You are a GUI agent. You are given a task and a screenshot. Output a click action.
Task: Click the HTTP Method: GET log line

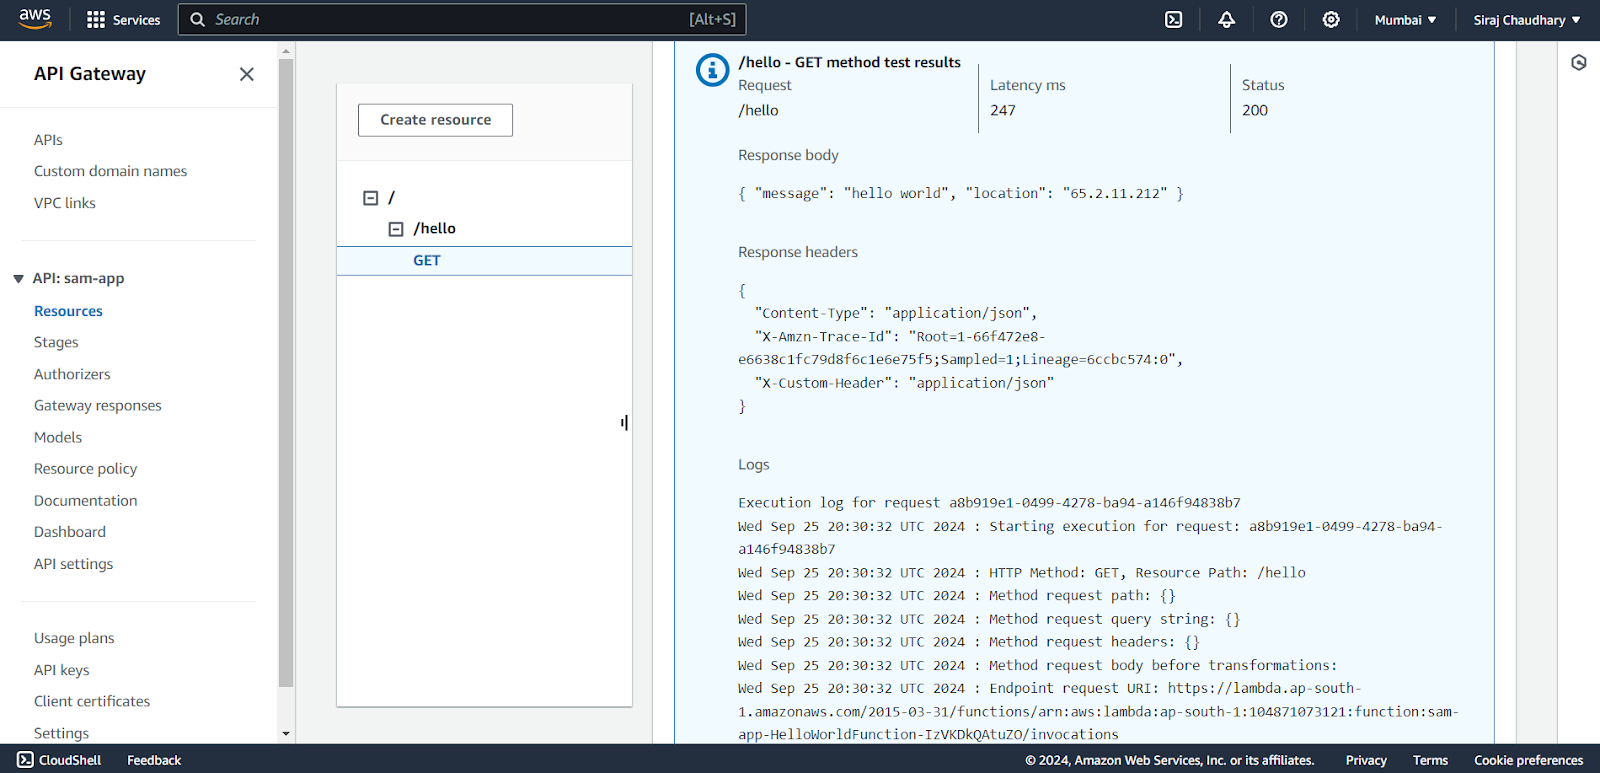pyautogui.click(x=1022, y=573)
